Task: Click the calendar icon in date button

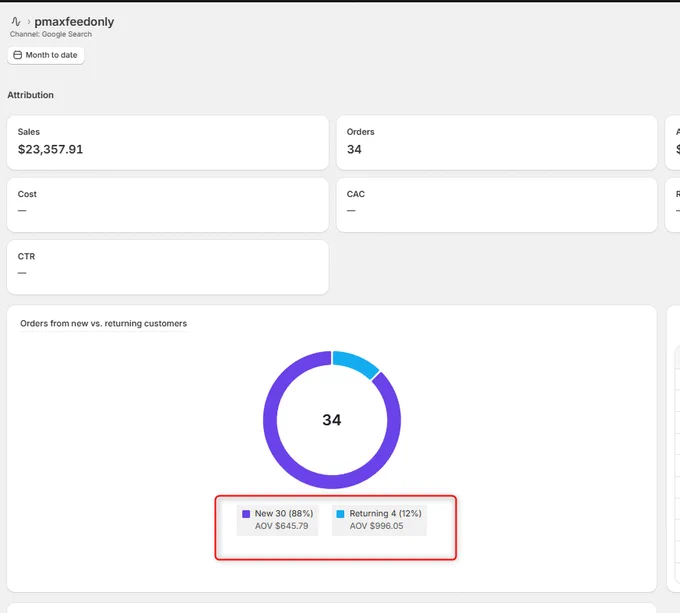Action: (17, 55)
